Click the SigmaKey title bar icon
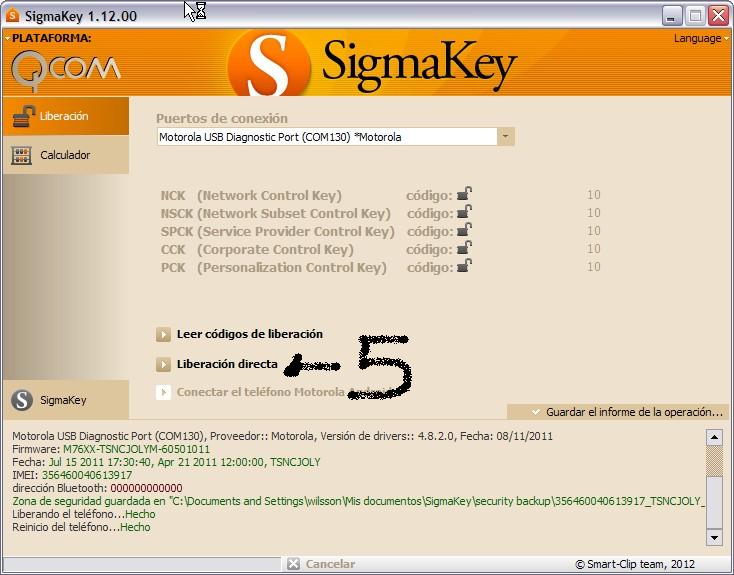The height and width of the screenshot is (575, 734). pyautogui.click(x=12, y=15)
